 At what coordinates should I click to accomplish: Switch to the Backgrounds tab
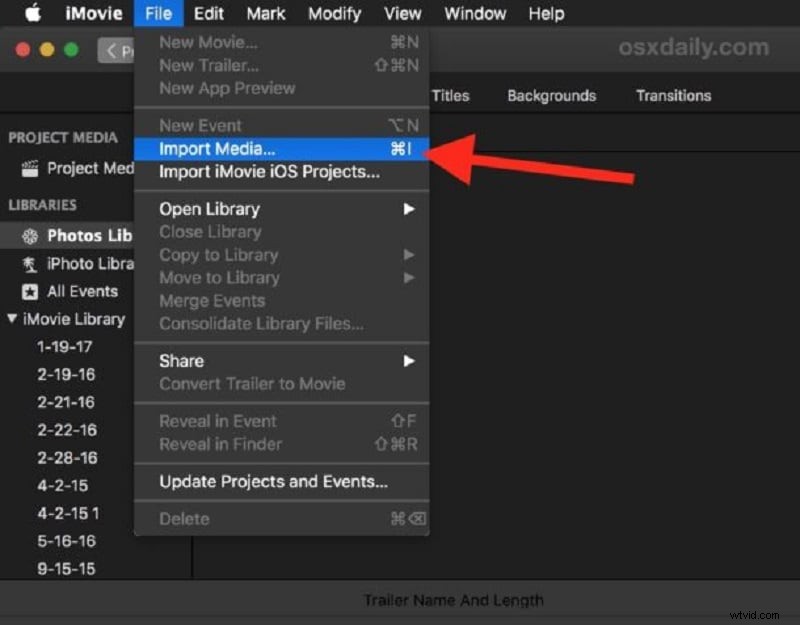click(551, 95)
